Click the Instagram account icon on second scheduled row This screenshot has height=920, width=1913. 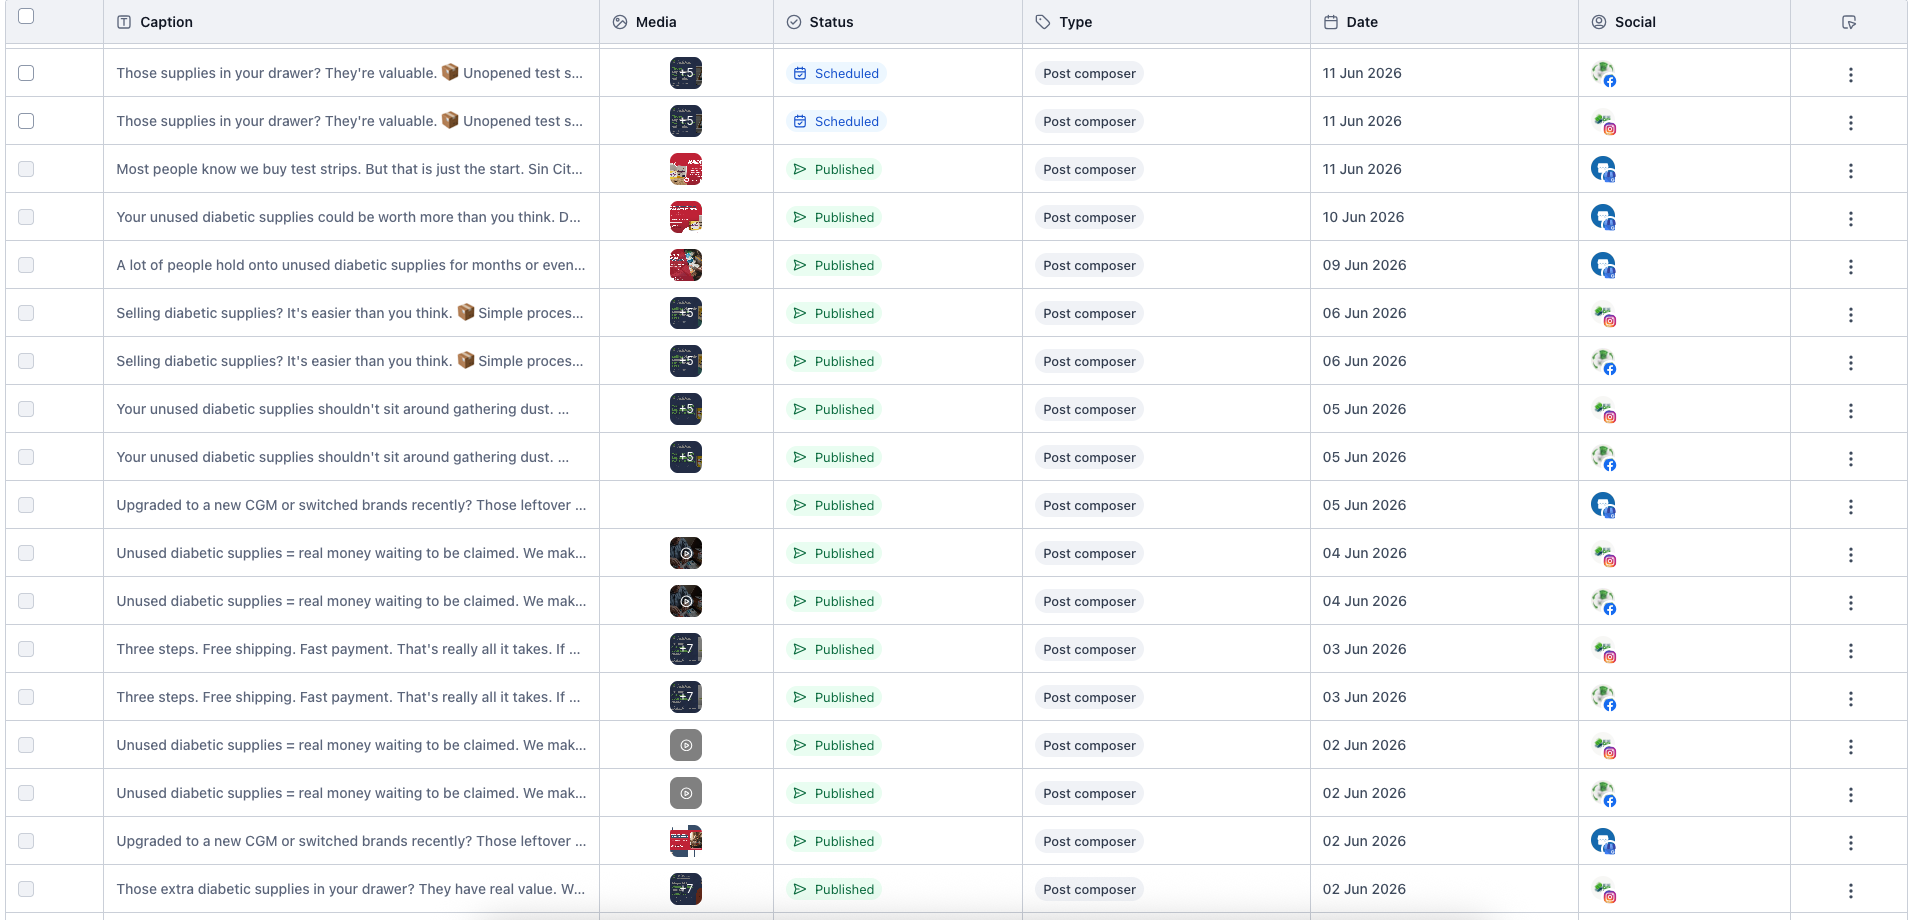[1604, 122]
